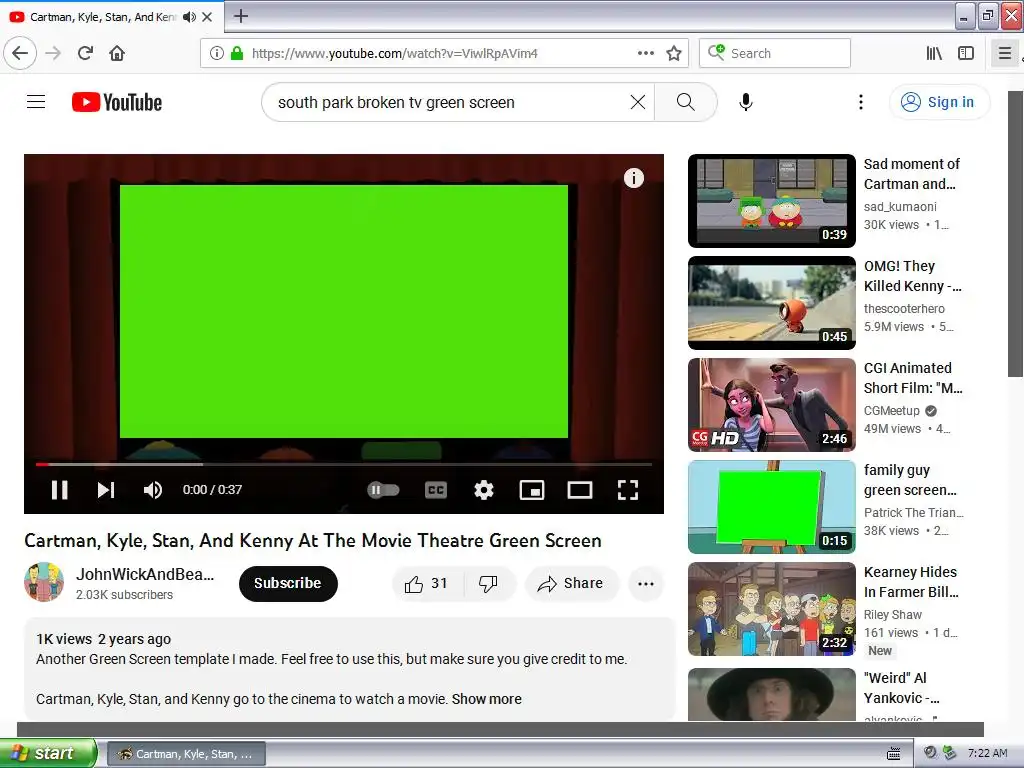
Task: Open the JohnWickAndBea... channel avatar
Action: click(x=44, y=582)
